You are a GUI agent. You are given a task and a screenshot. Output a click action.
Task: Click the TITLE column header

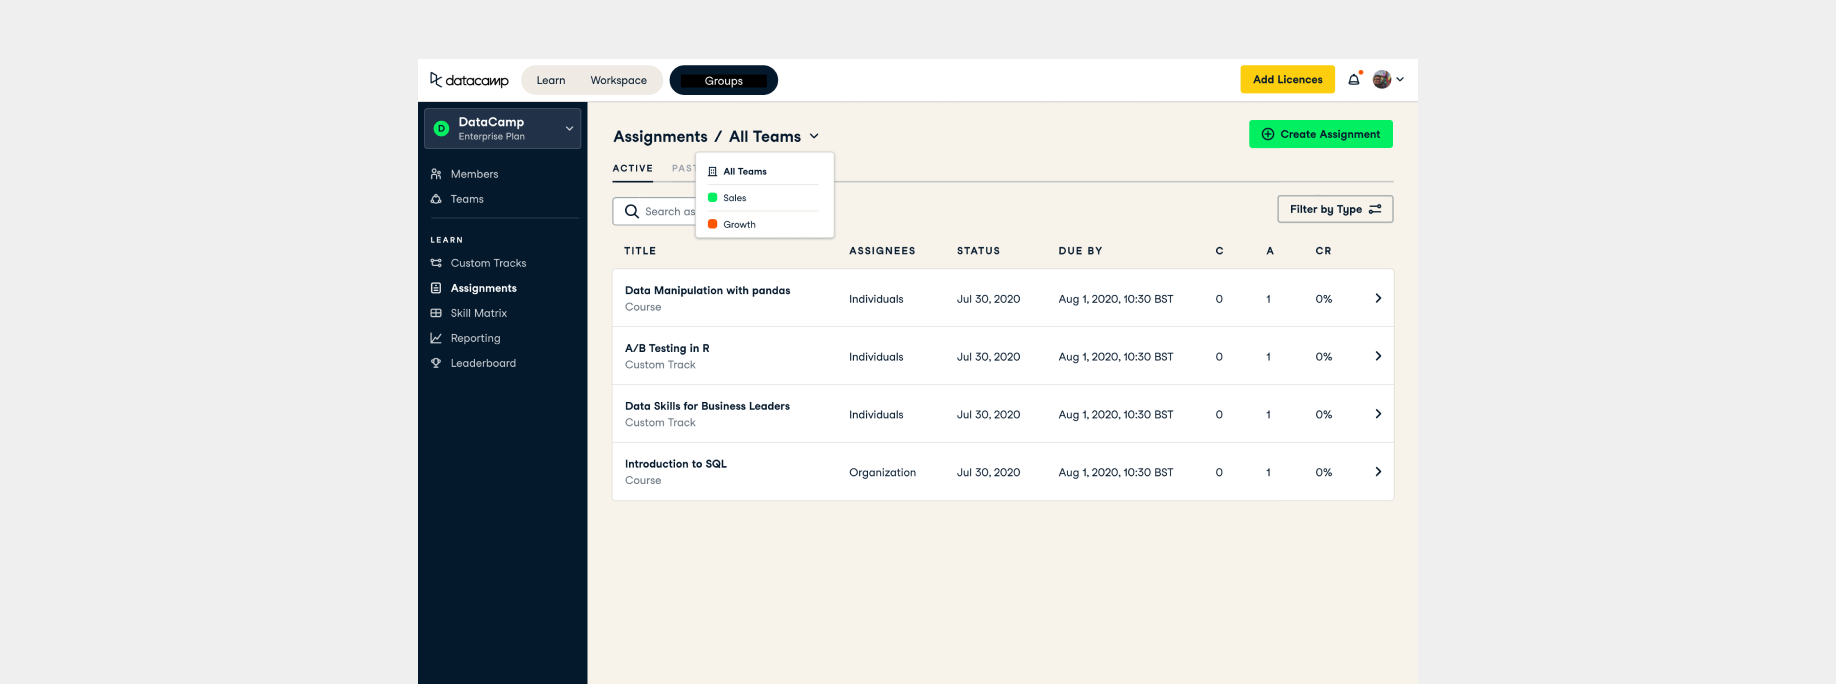(640, 251)
